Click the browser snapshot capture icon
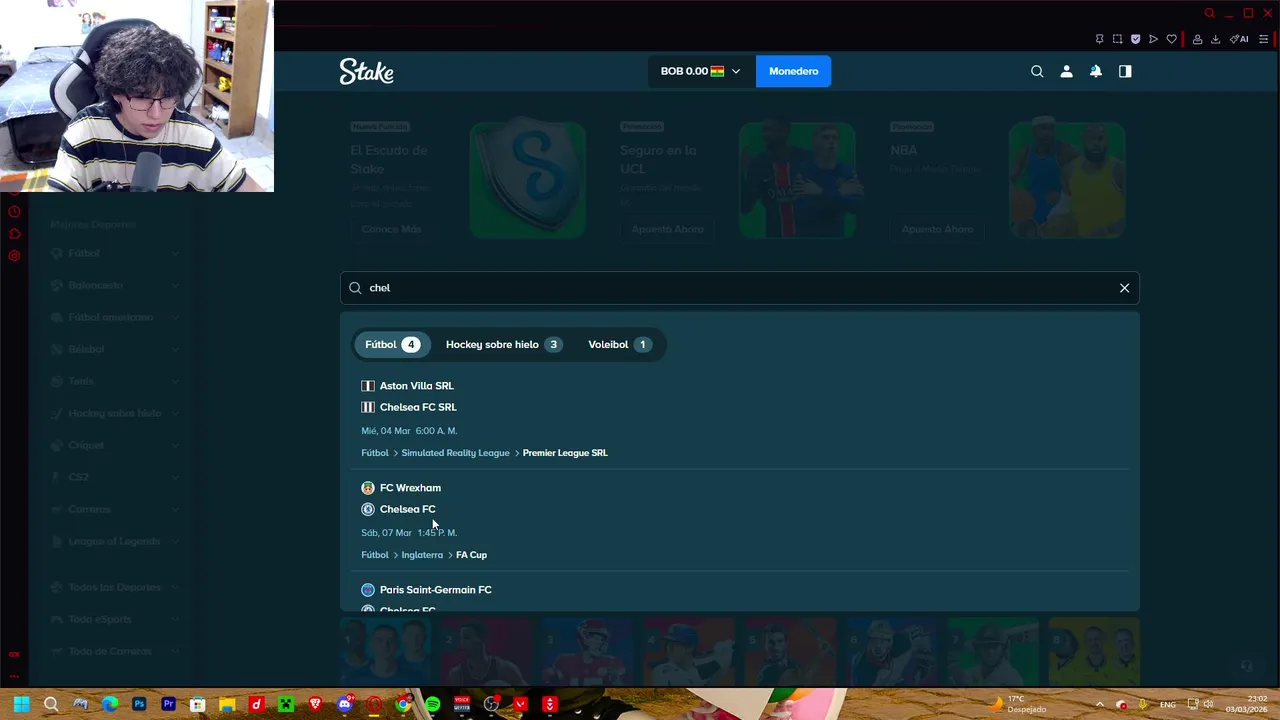Viewport: 1280px width, 720px height. coord(1117,39)
